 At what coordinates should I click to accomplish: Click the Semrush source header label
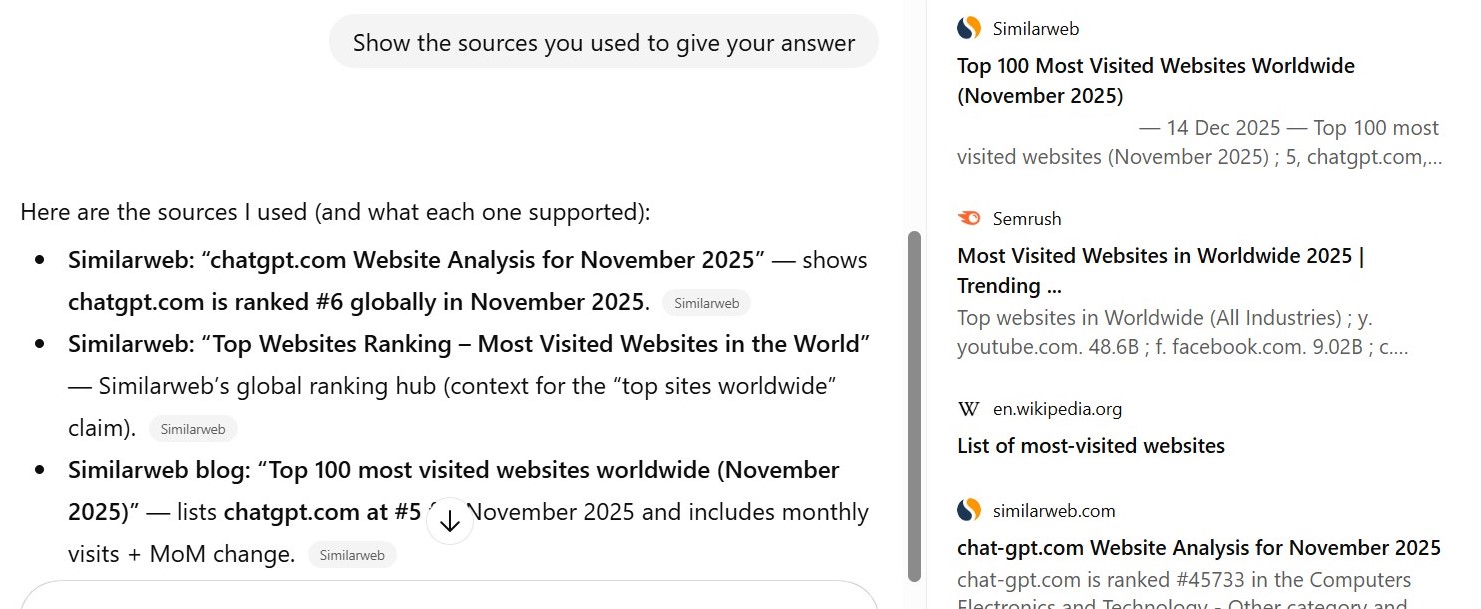point(1026,218)
